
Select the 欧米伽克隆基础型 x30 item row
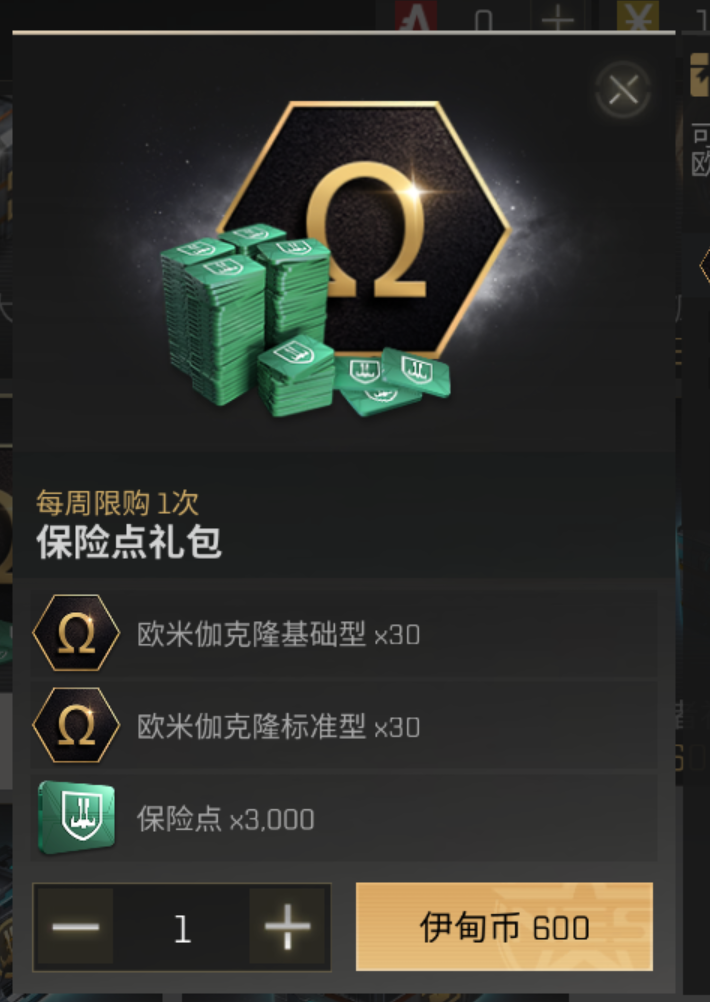pos(344,633)
